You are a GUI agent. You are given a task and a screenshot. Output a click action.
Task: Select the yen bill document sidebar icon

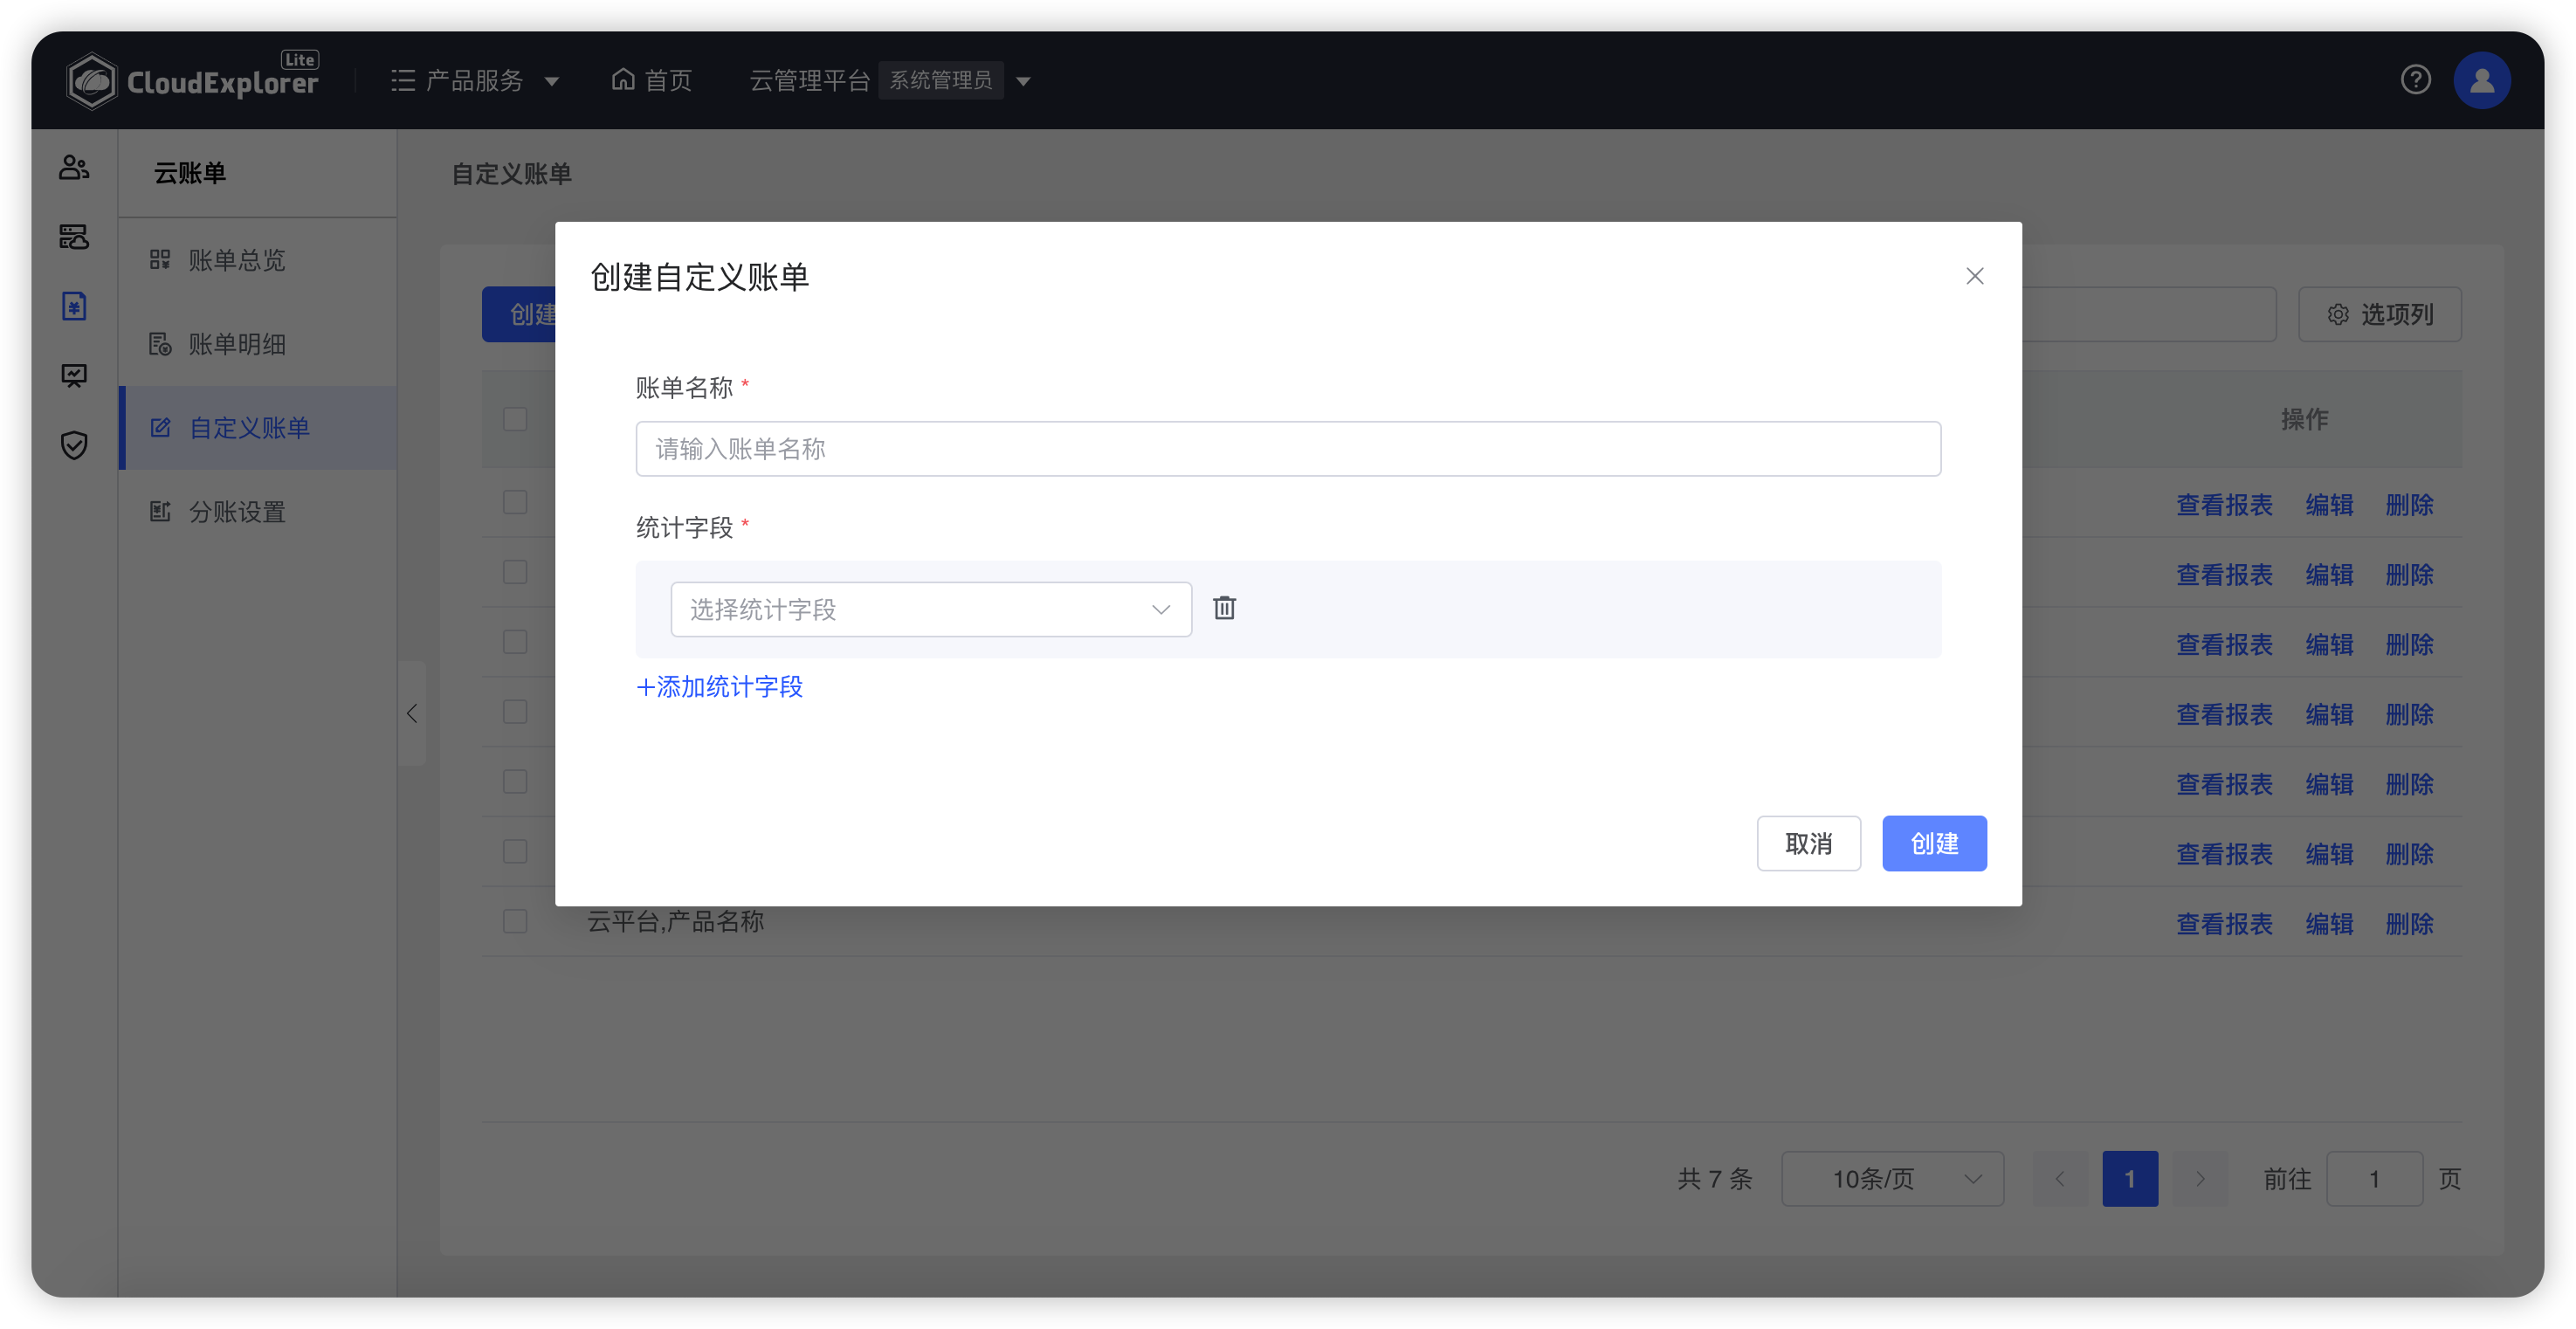(74, 306)
